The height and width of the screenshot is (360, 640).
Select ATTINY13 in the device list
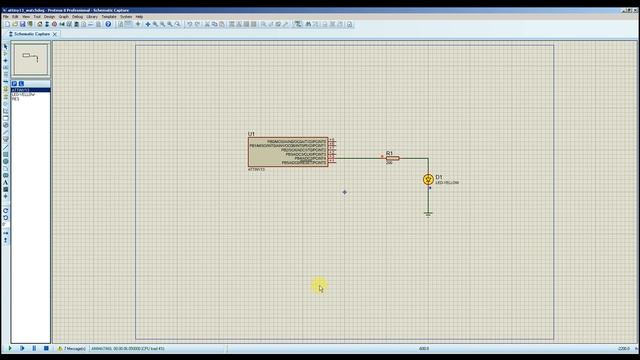click(x=31, y=90)
